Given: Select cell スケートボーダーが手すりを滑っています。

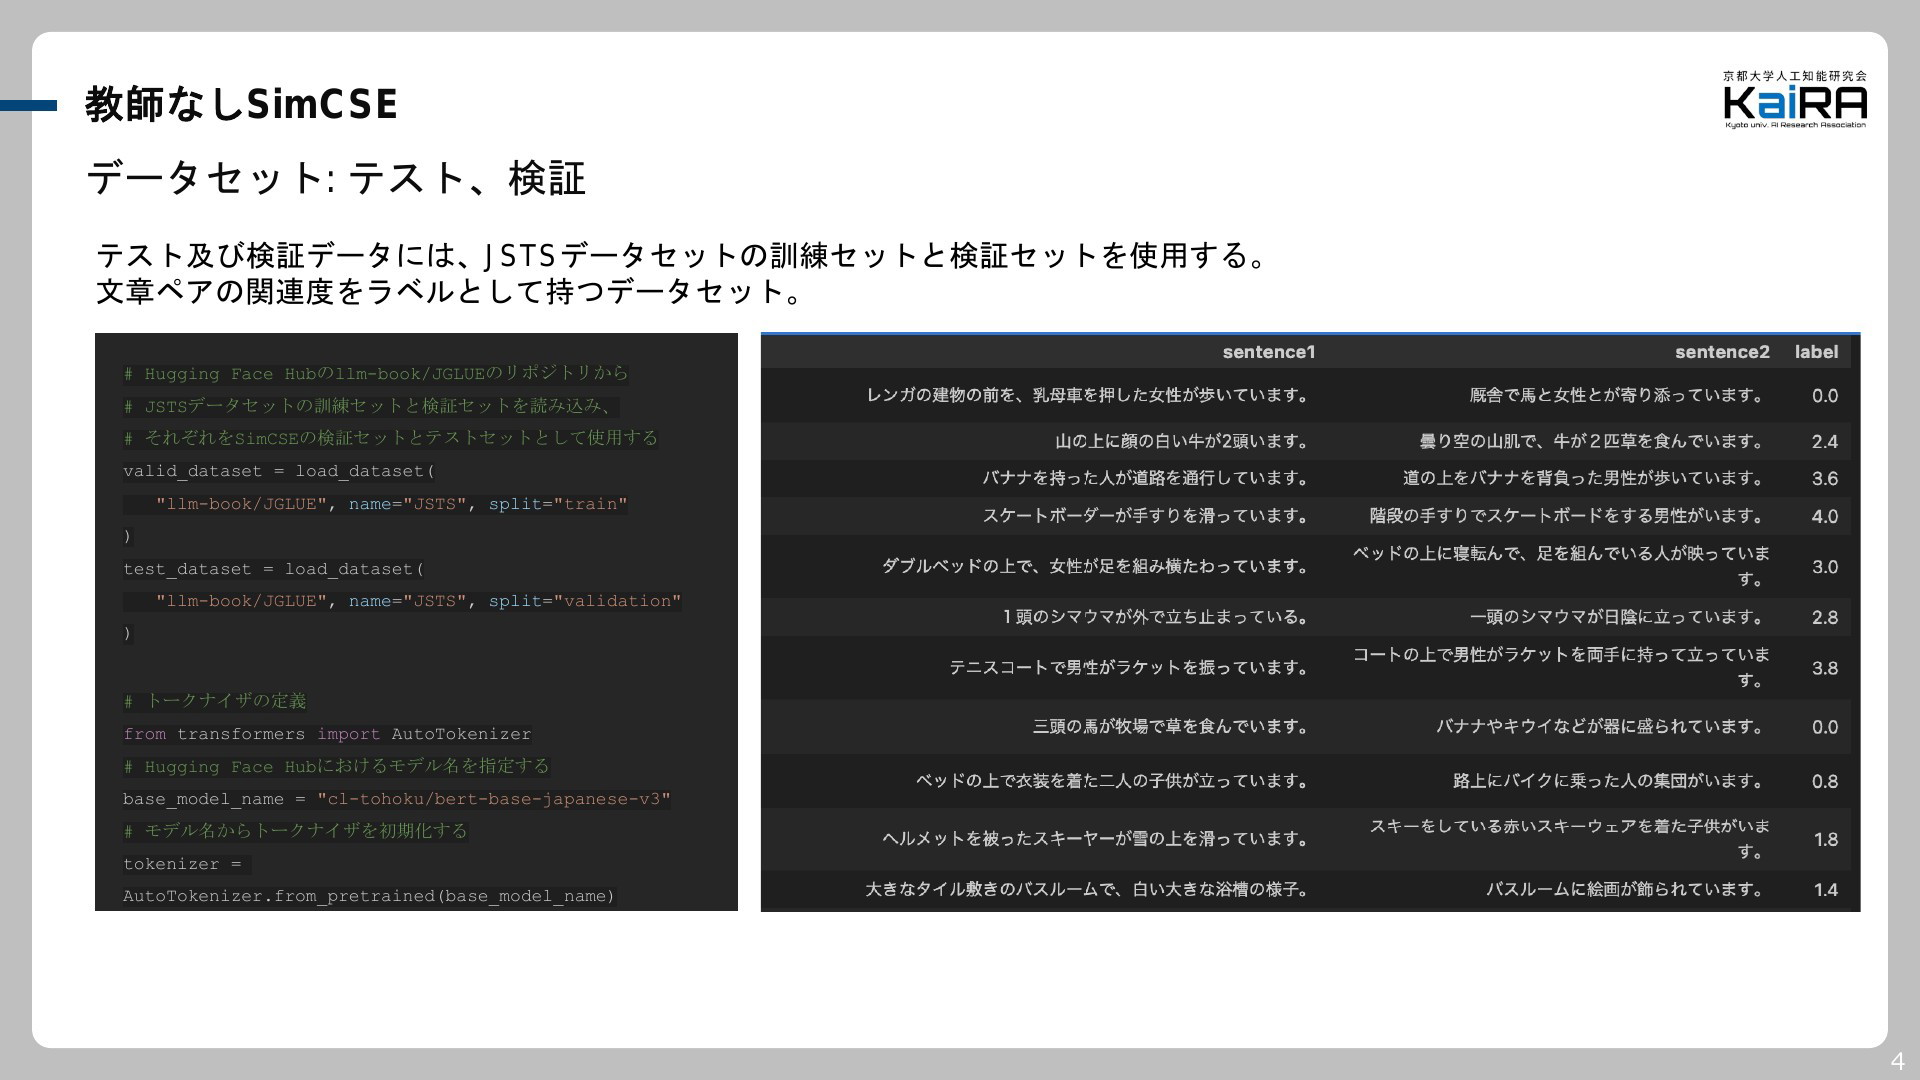Looking at the screenshot, I should [1146, 516].
